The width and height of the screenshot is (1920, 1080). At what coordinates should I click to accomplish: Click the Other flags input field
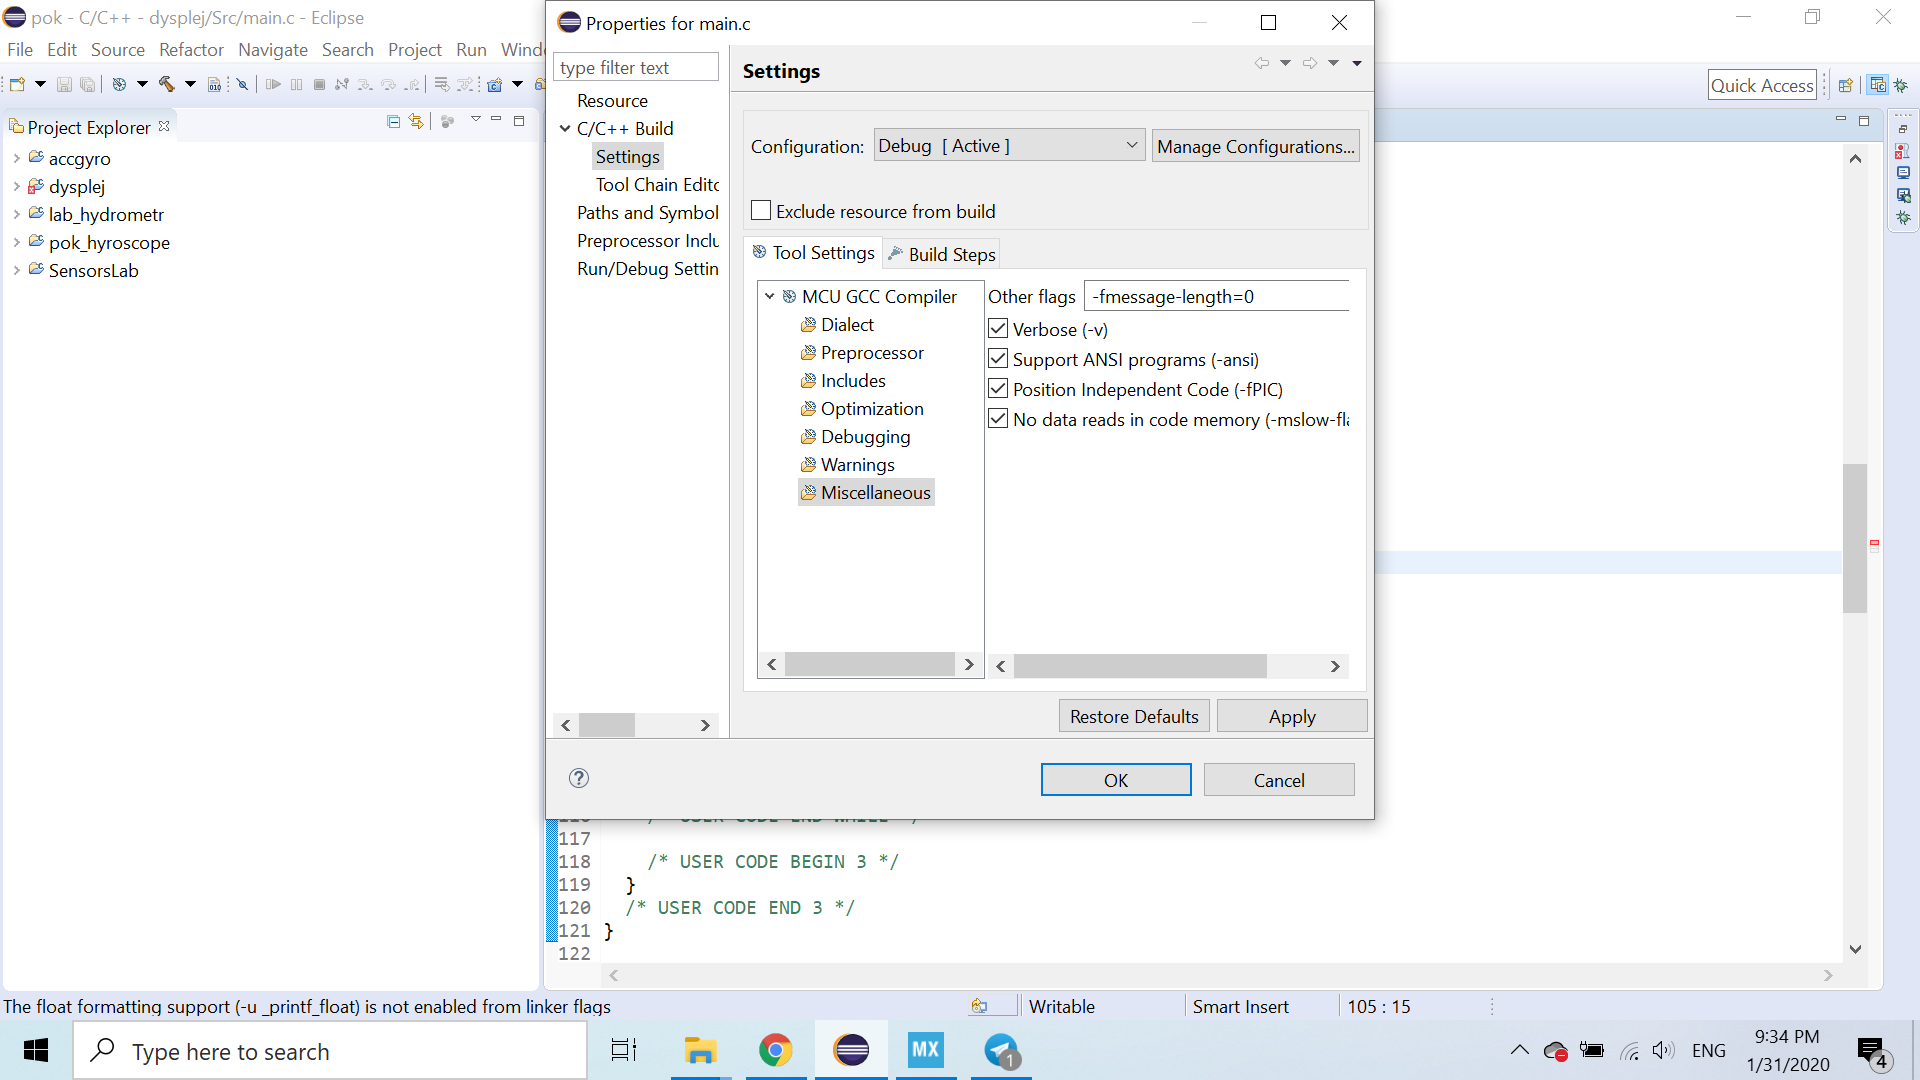tap(1216, 297)
